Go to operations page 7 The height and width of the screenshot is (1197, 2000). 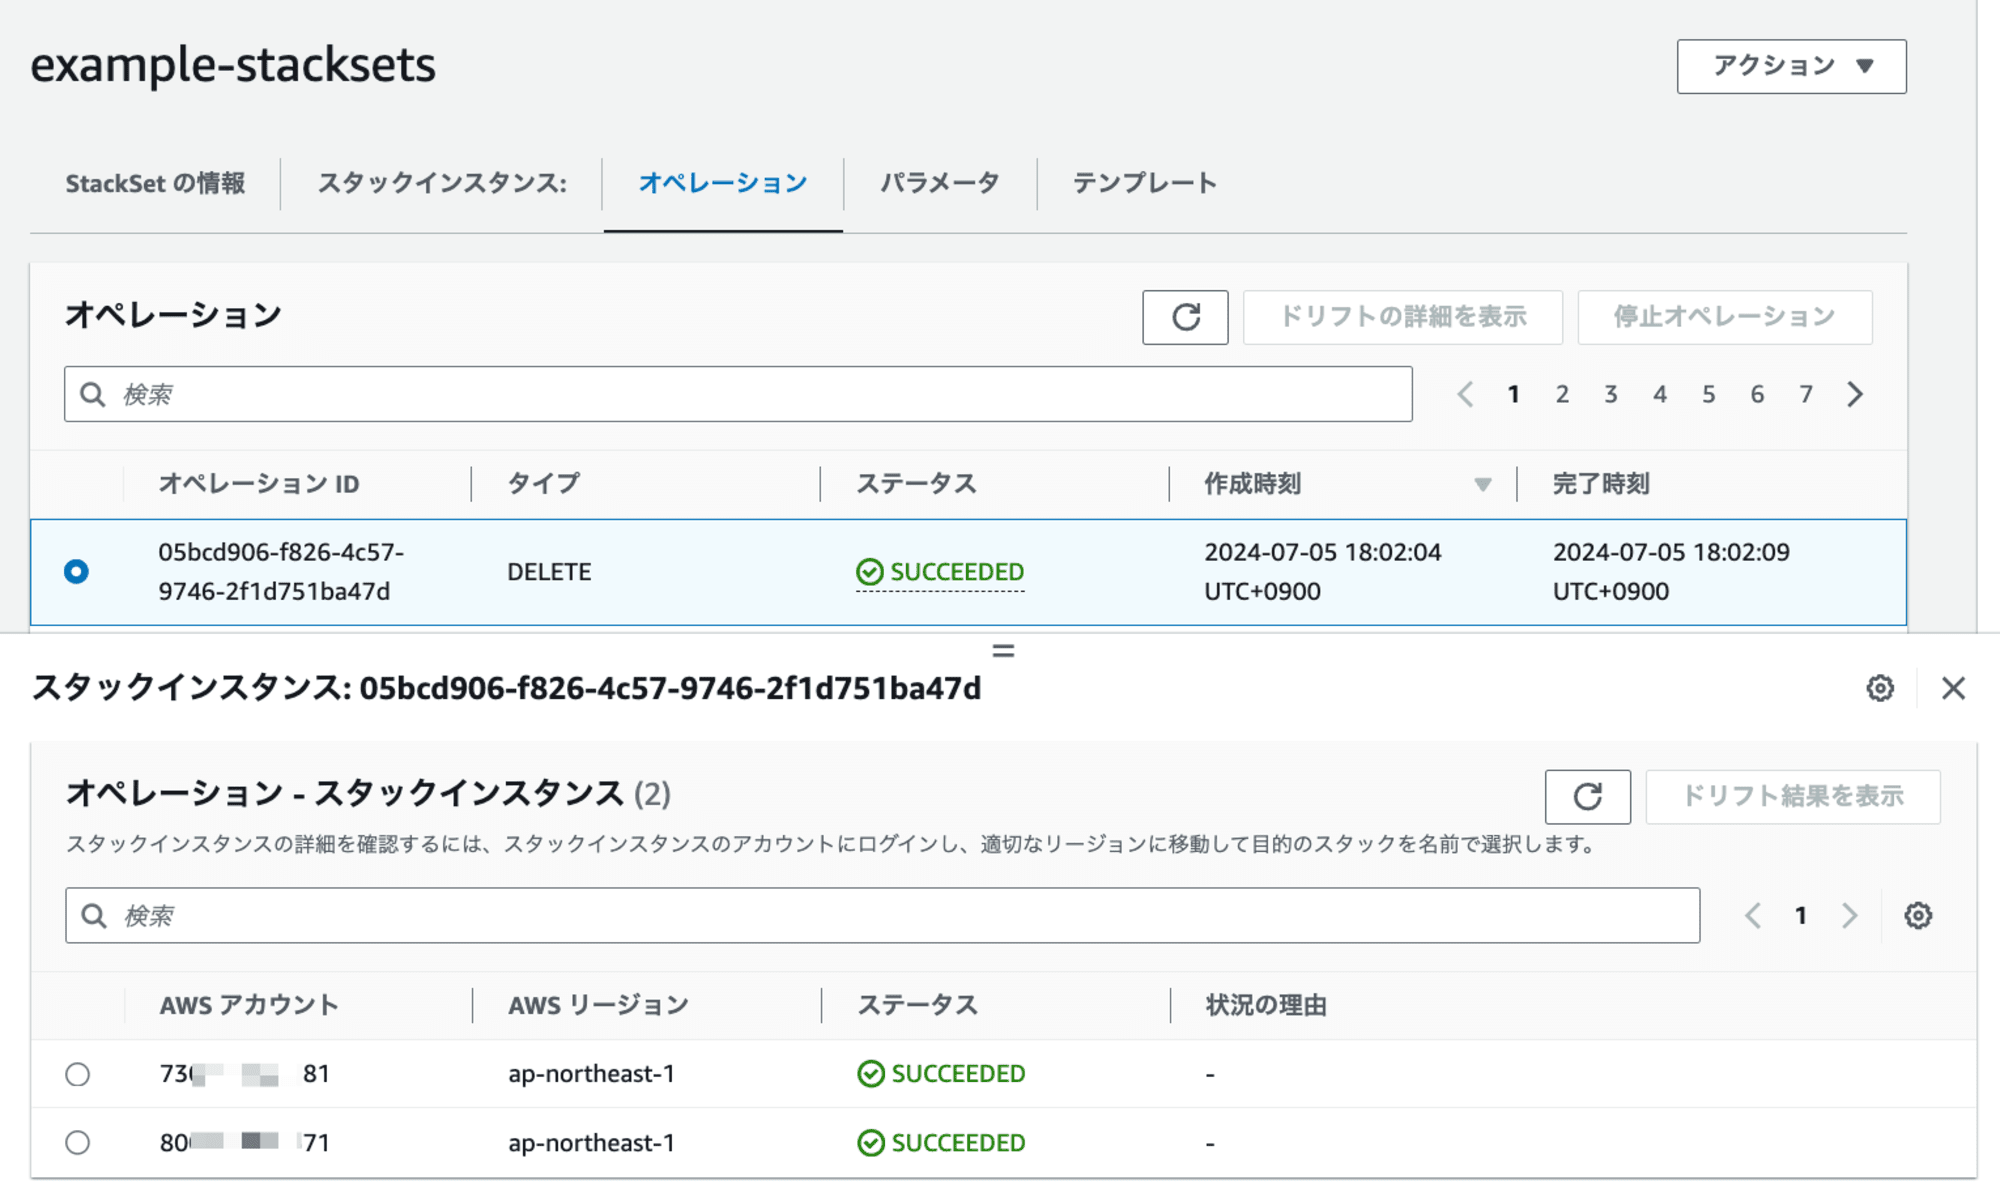point(1806,394)
